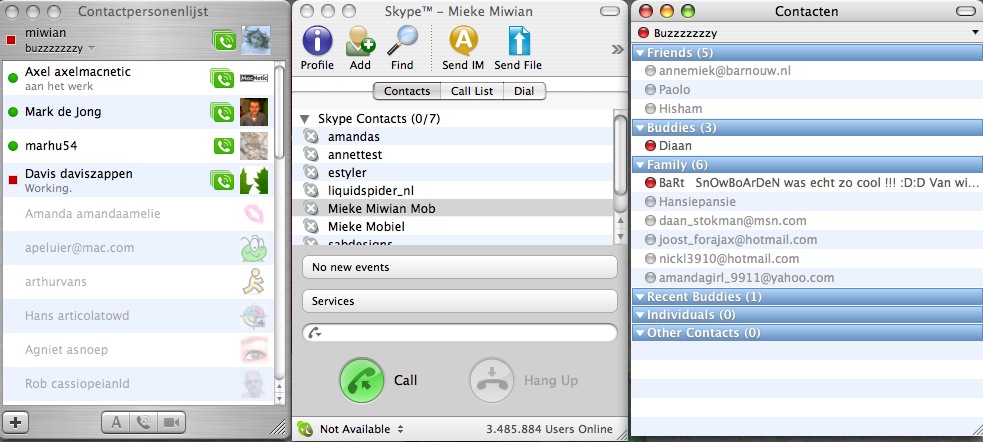Collapse the Friends (5) group
This screenshot has width=983, height=442.
click(x=640, y=53)
